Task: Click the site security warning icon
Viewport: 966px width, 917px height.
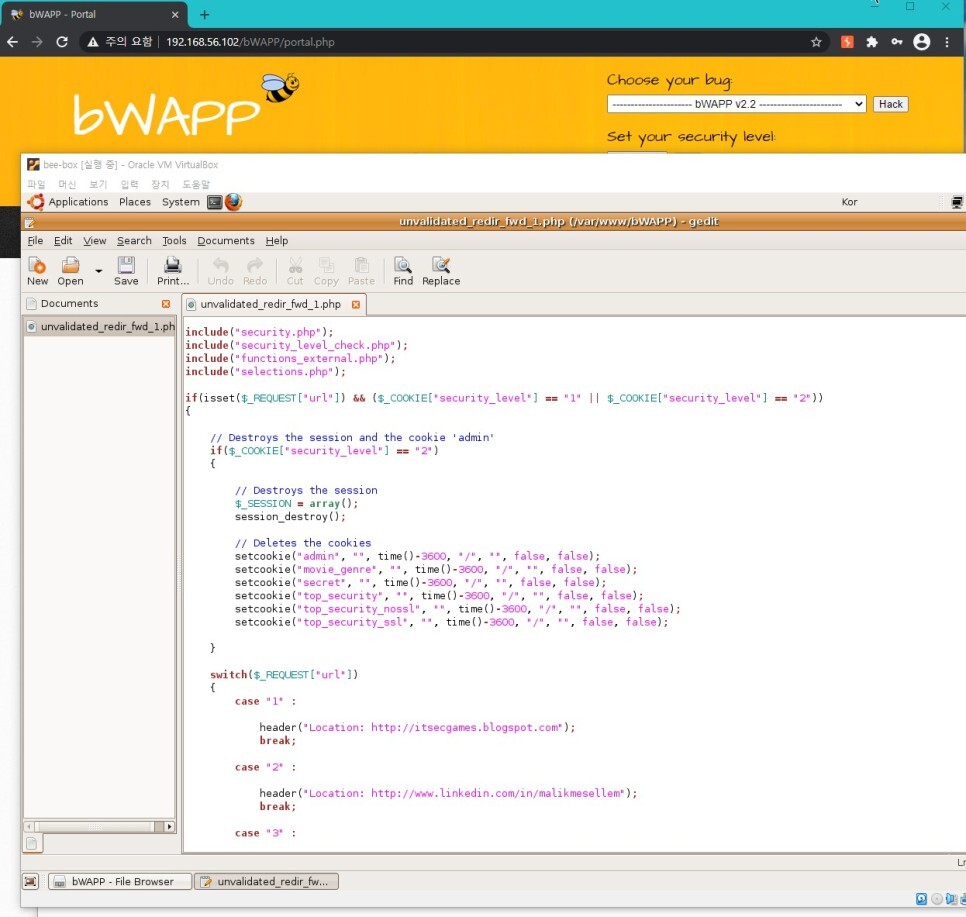Action: tap(93, 42)
